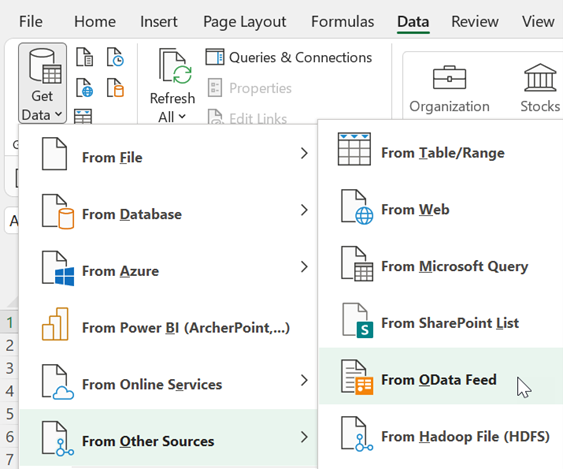The image size is (563, 469).
Task: Click the From Text/CSV icon in ribbon
Action: point(84,57)
